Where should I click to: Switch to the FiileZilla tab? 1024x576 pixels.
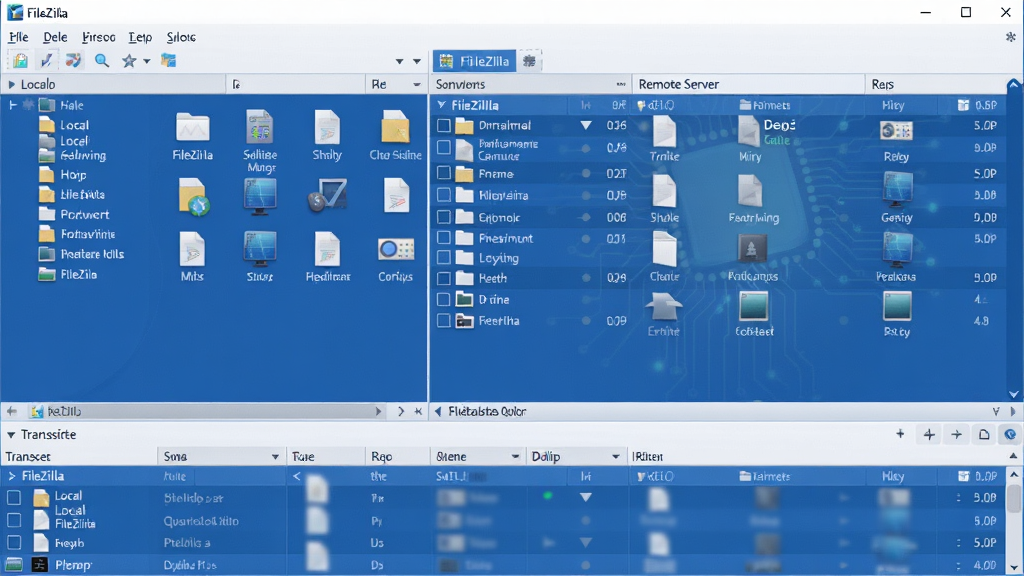pos(475,61)
